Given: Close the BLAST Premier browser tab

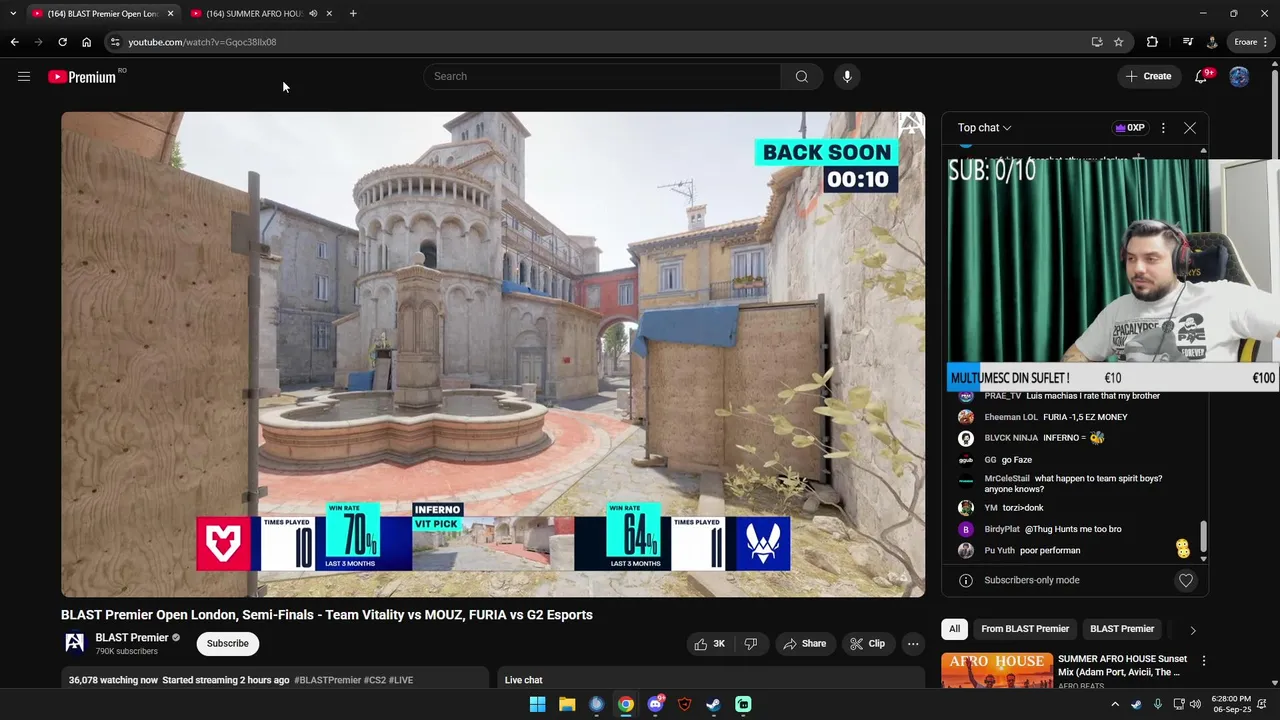Looking at the screenshot, I should (x=170, y=14).
